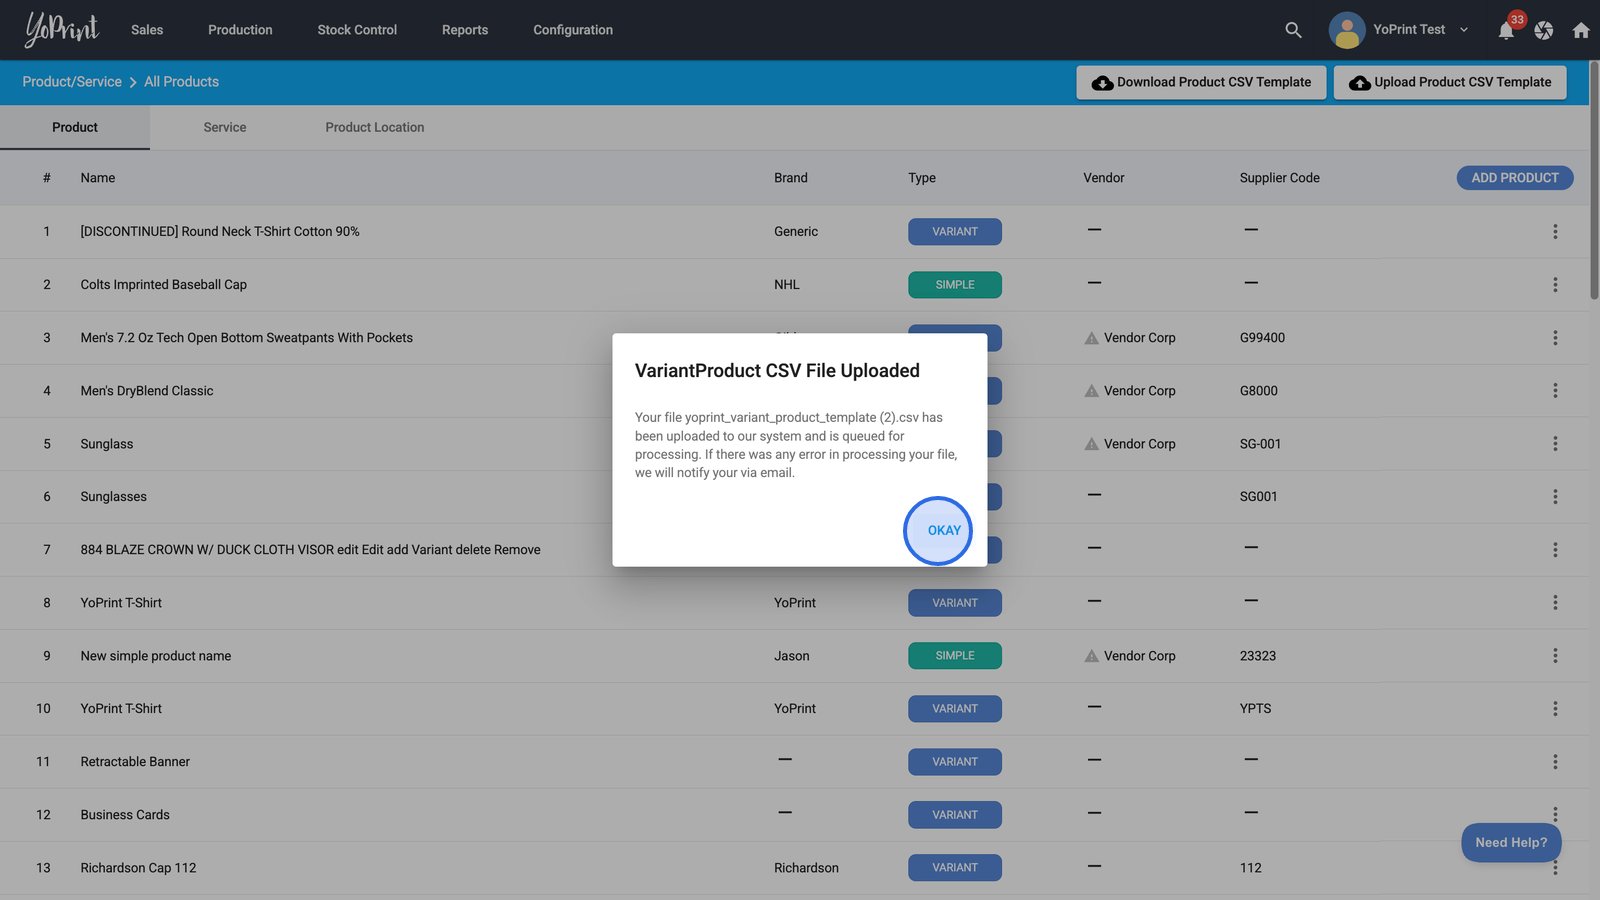
Task: Click the ADD PRODUCT button
Action: [1514, 178]
